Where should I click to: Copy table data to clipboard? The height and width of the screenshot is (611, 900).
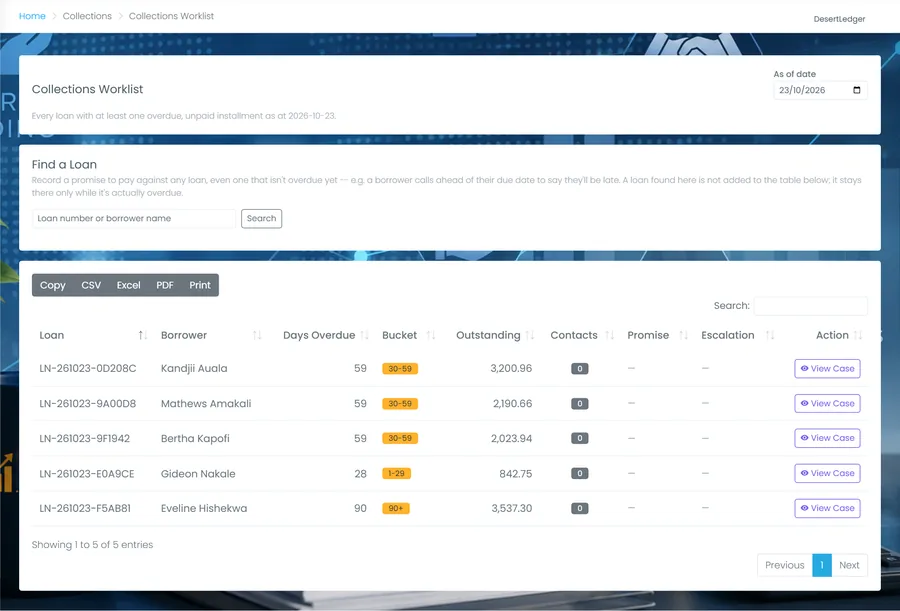[53, 285]
